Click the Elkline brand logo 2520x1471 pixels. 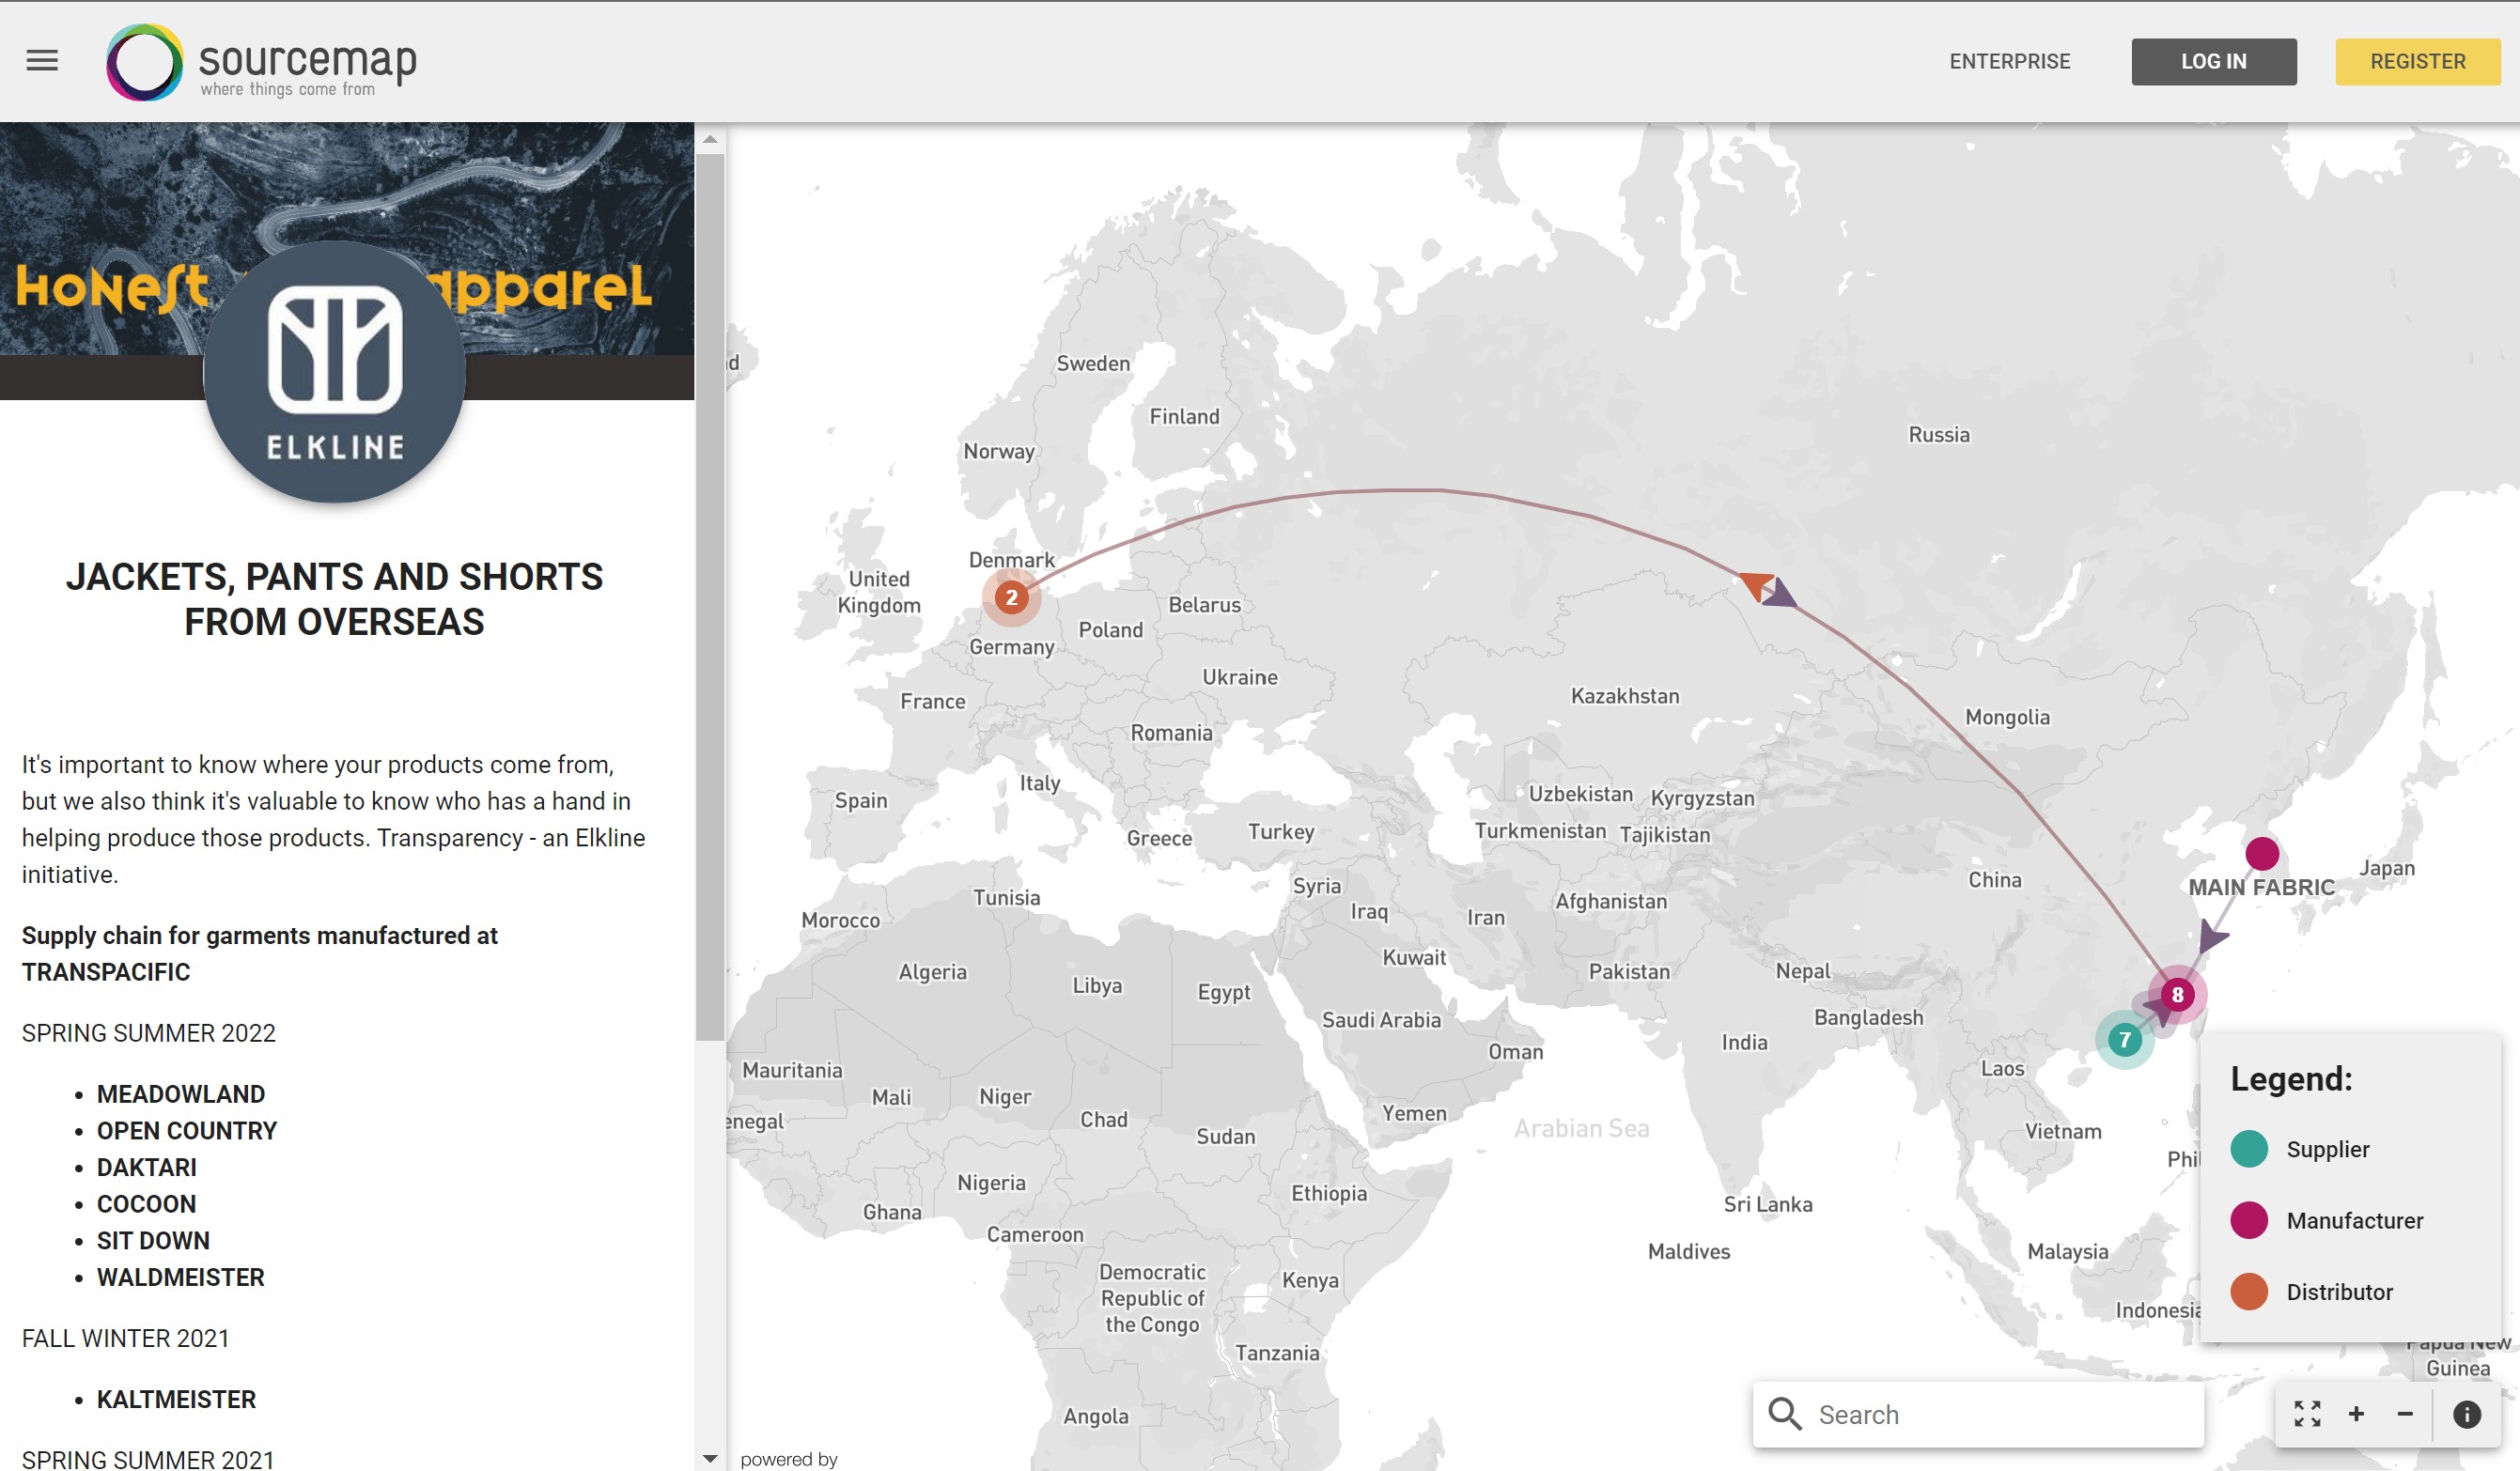tap(335, 372)
